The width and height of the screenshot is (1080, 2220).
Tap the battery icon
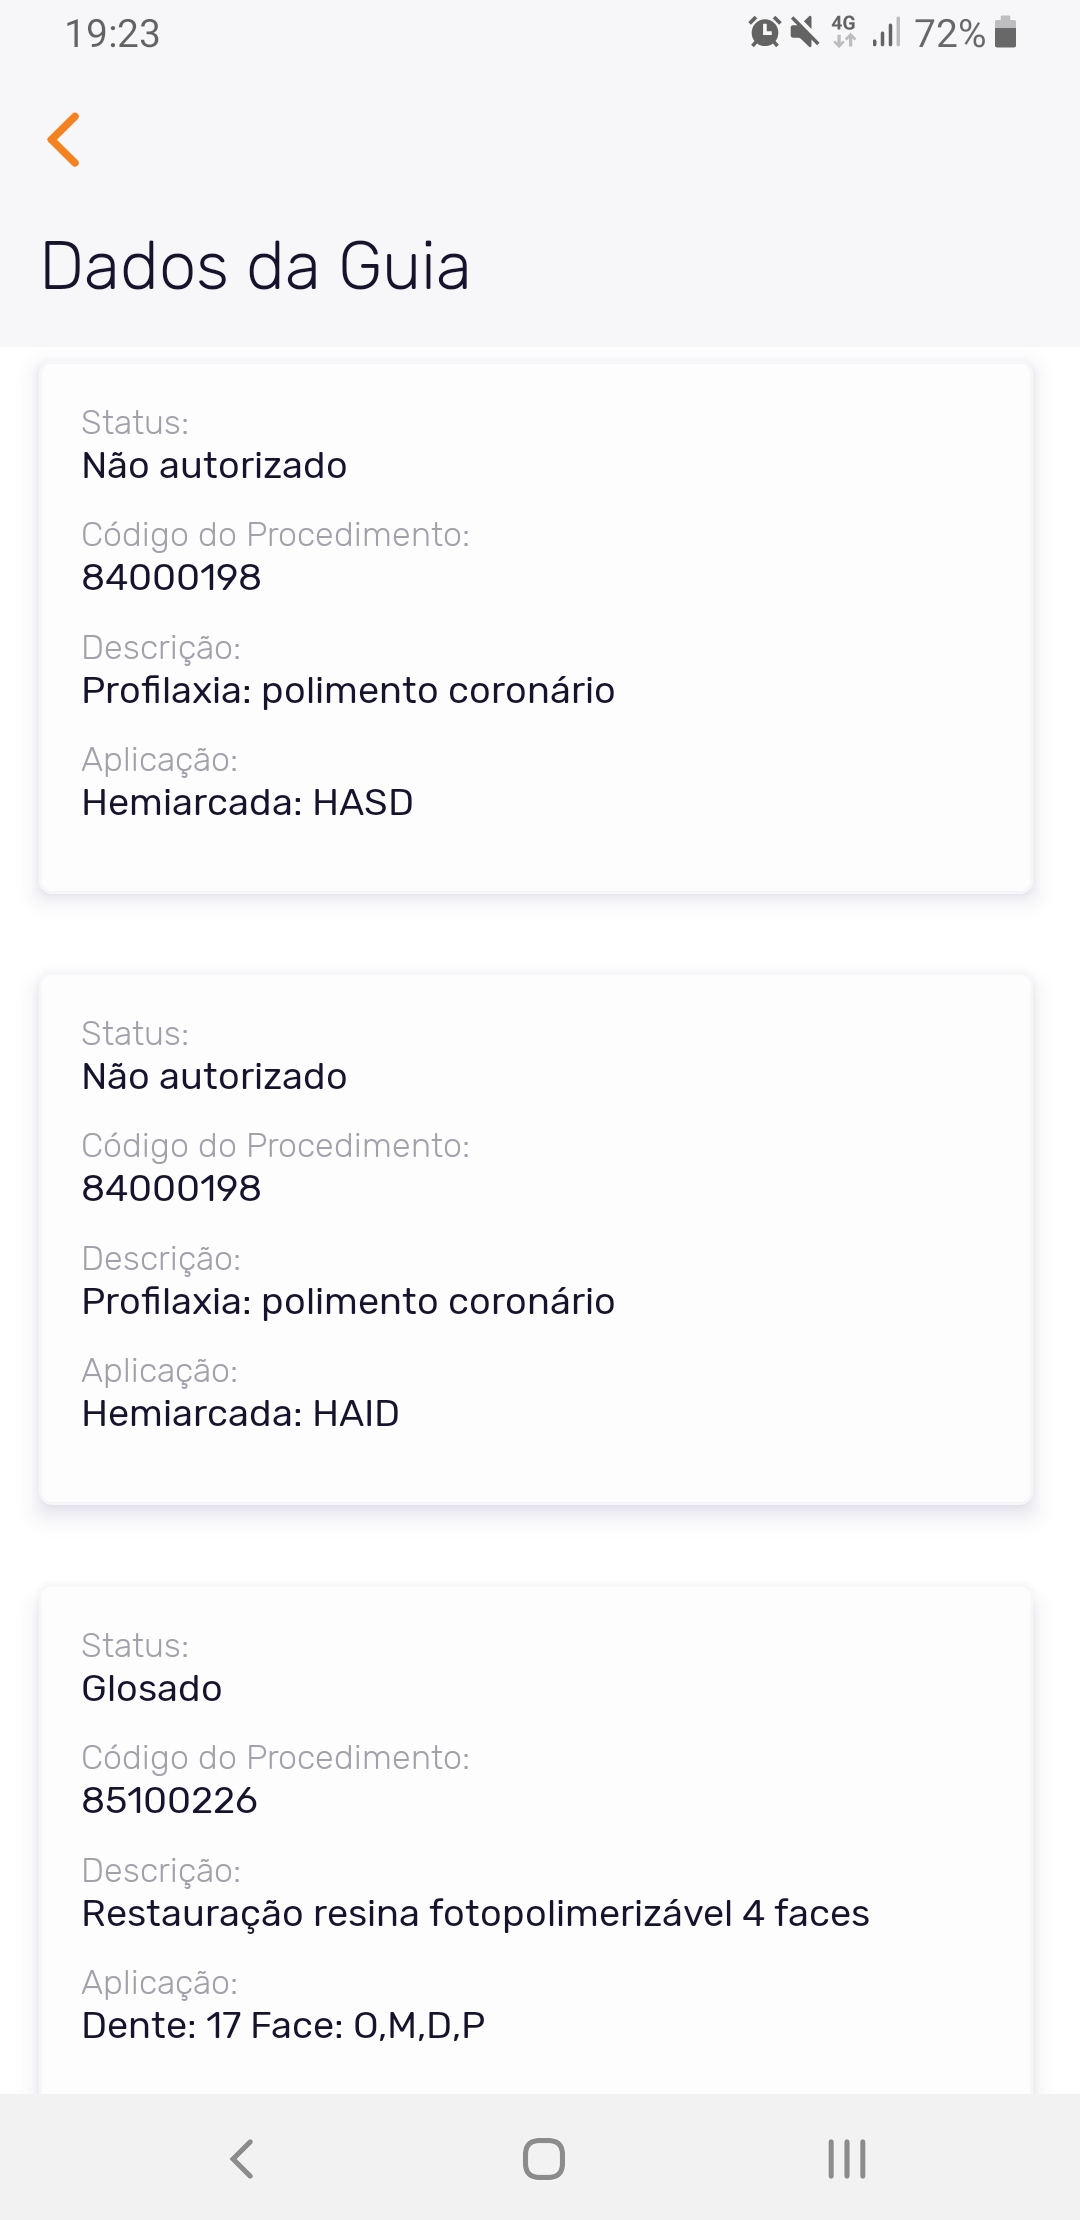click(x=1006, y=33)
